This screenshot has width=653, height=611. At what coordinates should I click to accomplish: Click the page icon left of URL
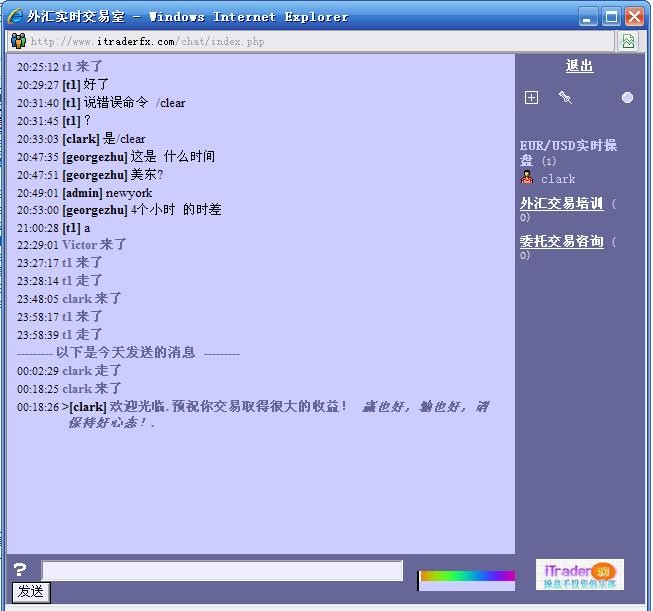pyautogui.click(x=18, y=41)
